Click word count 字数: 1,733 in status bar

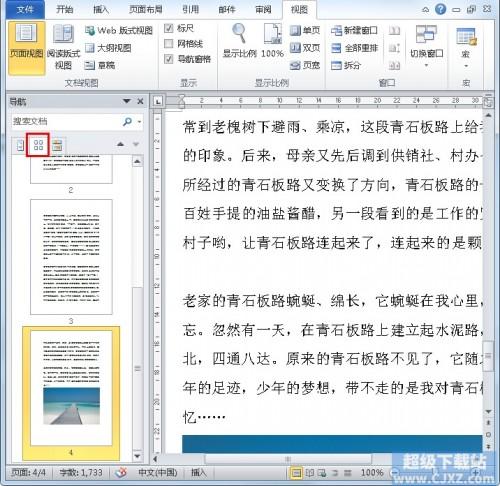pyautogui.click(x=81, y=472)
